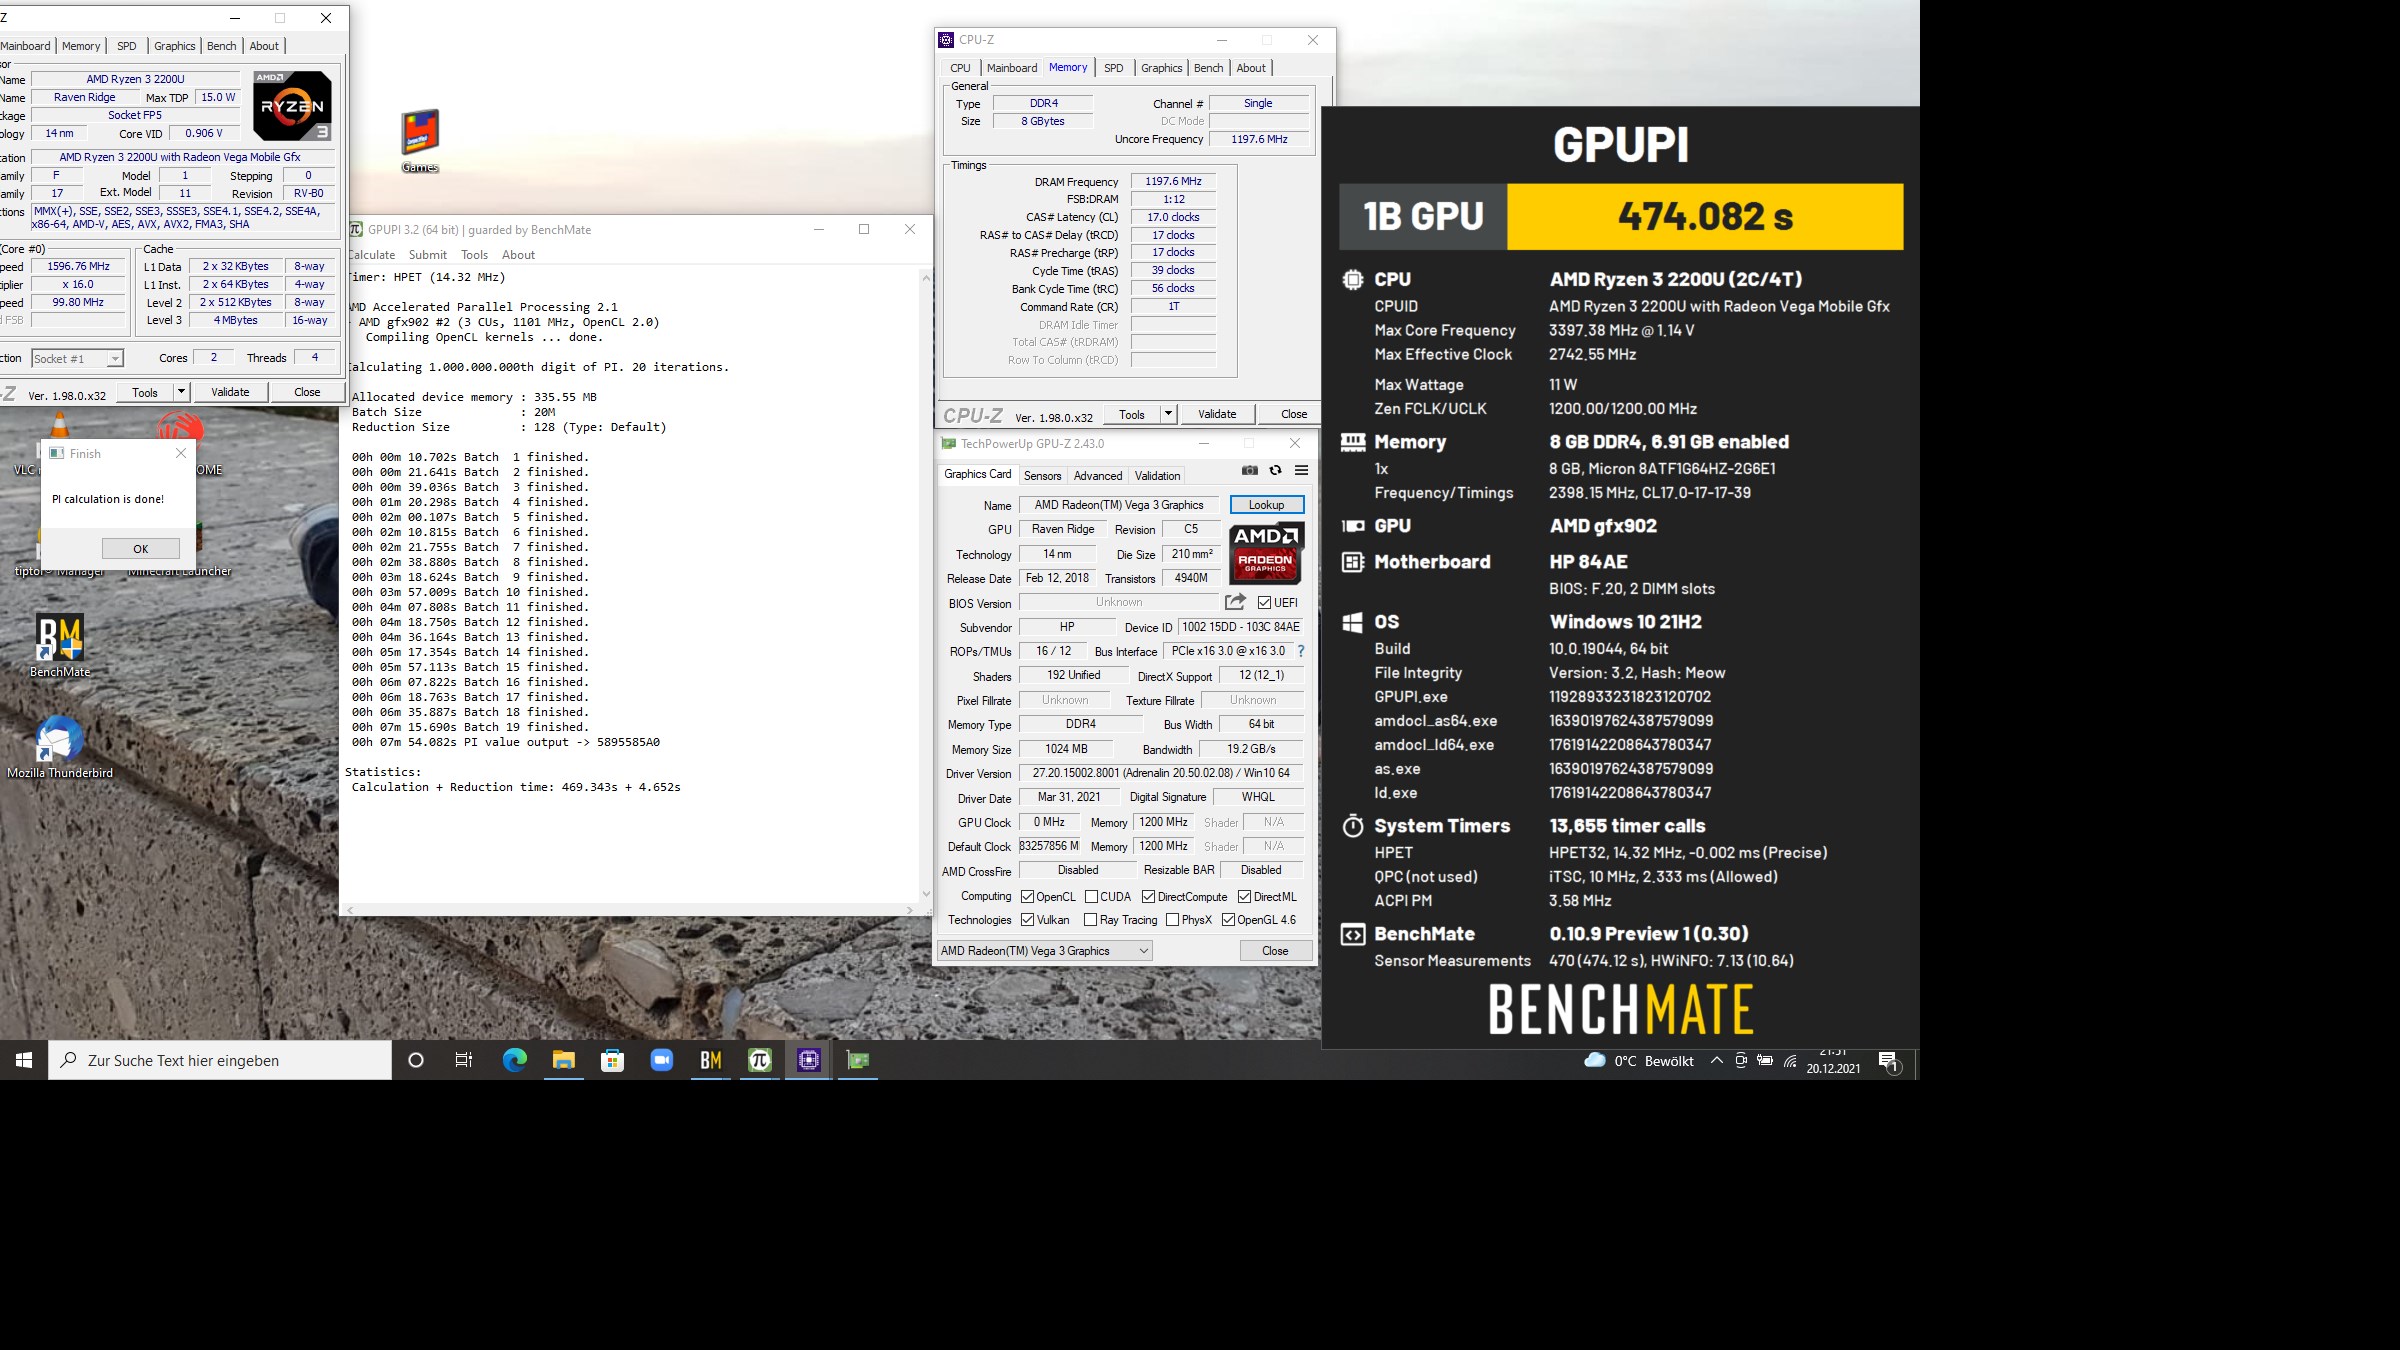Show hidden system tray icons

pos(1716,1060)
